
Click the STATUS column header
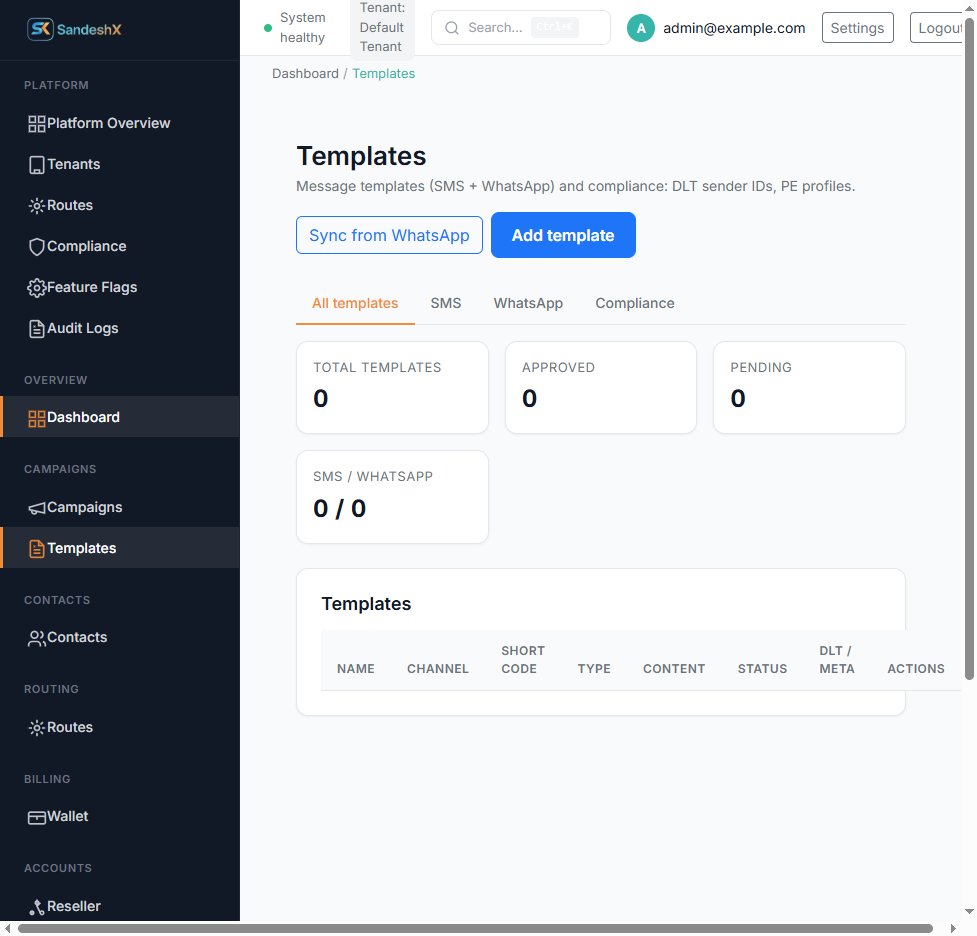762,669
